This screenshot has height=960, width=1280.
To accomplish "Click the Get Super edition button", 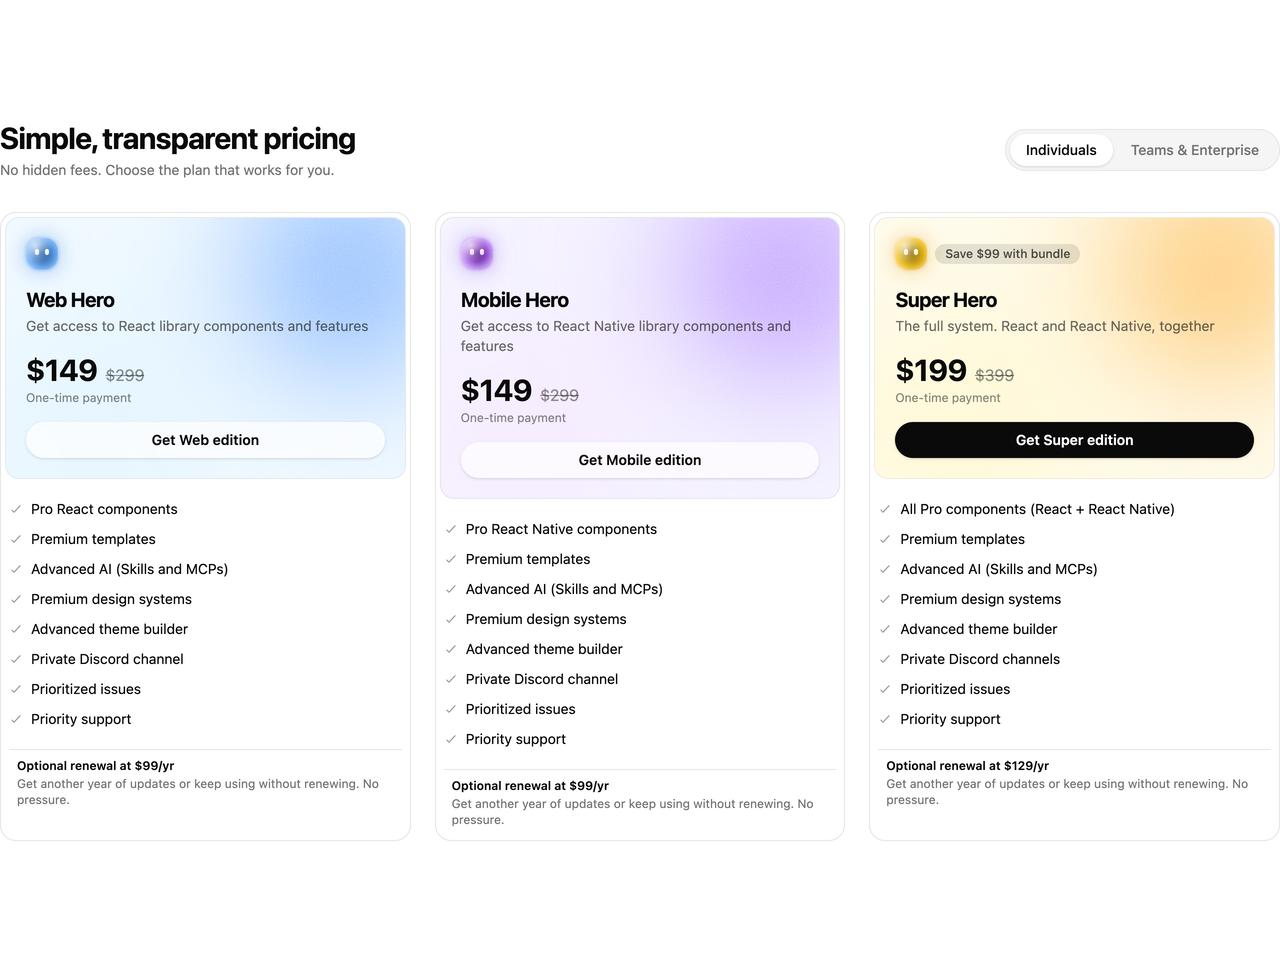I will [1074, 440].
